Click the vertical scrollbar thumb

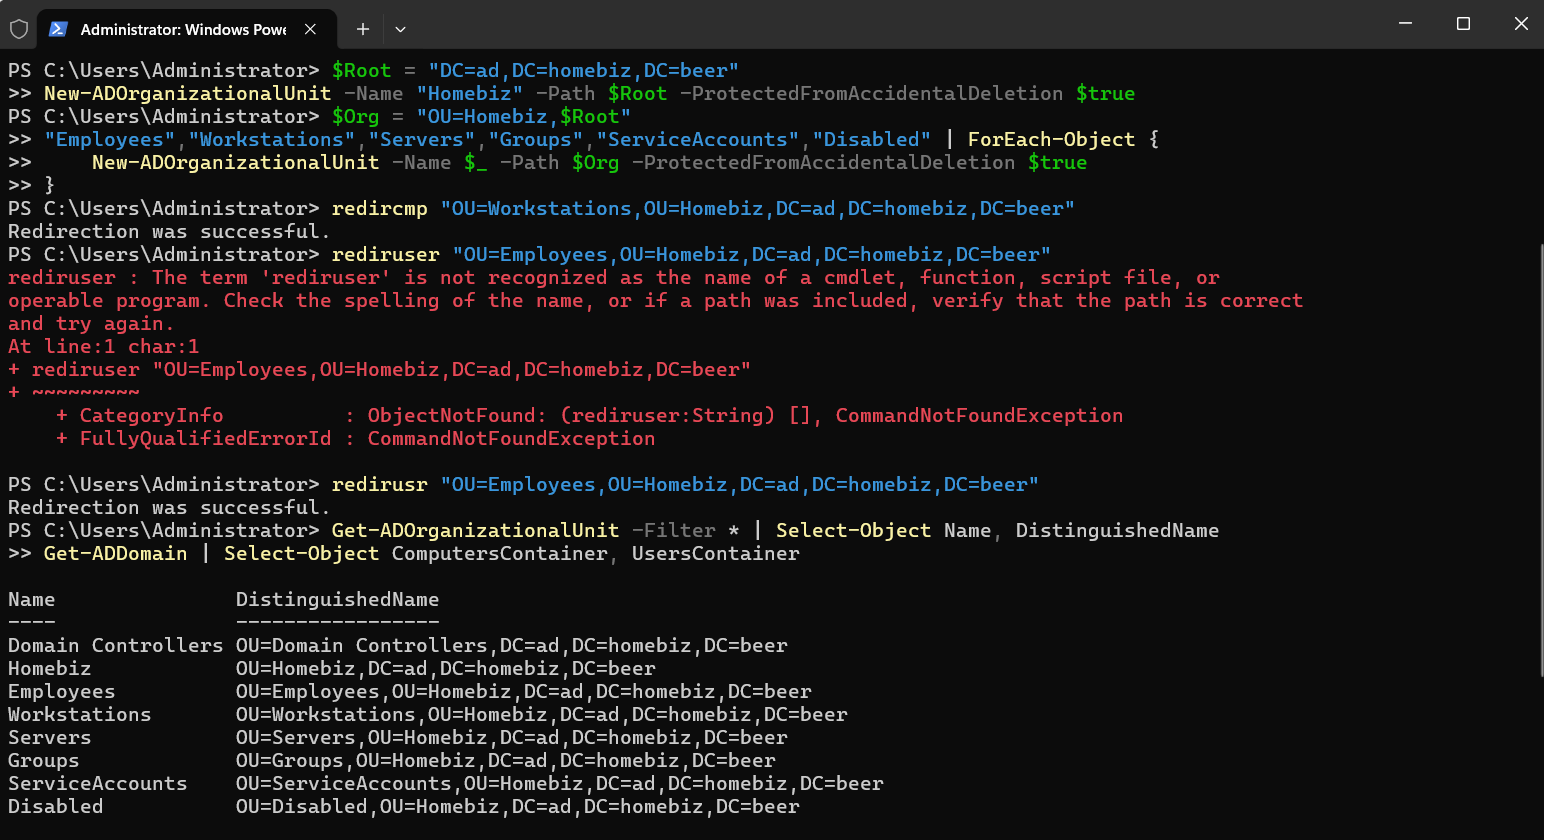tap(1540, 462)
